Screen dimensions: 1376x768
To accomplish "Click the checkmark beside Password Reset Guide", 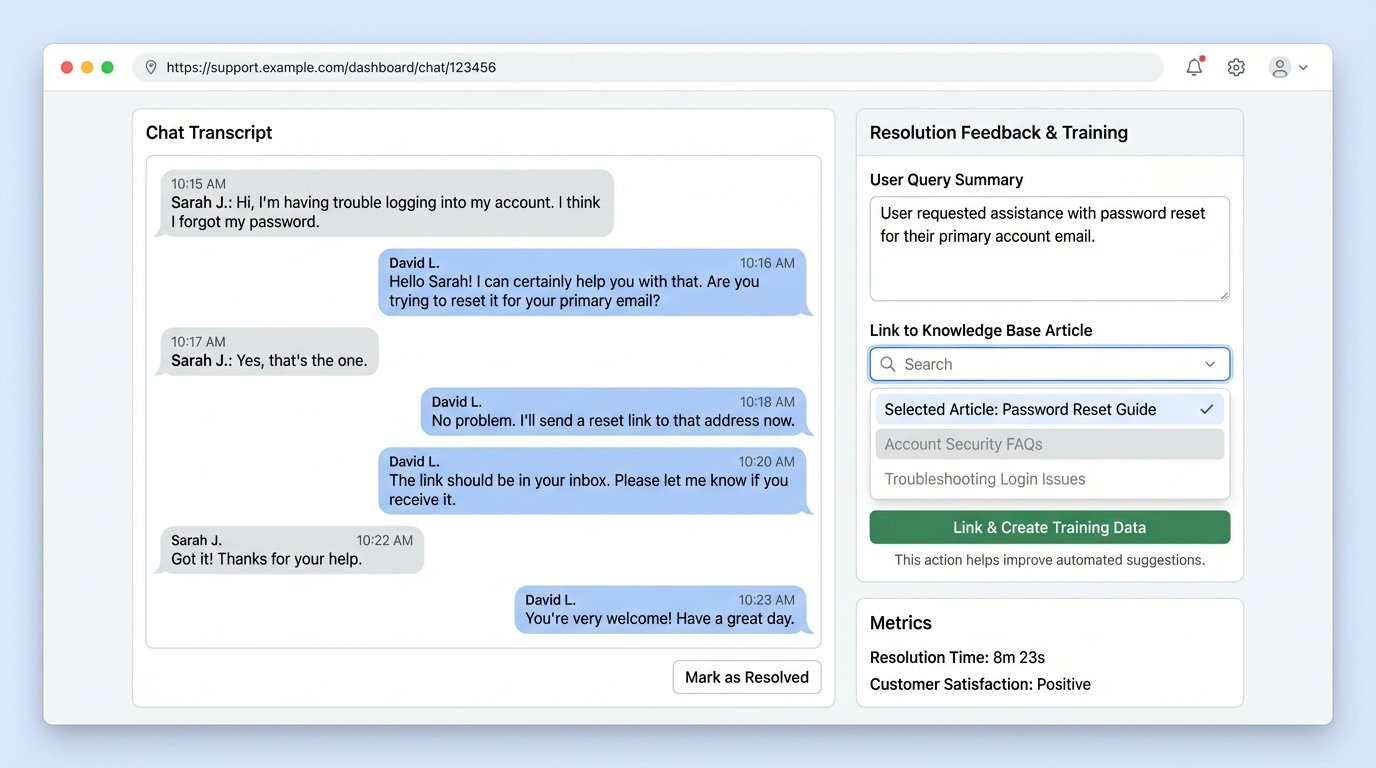I will click(1206, 409).
